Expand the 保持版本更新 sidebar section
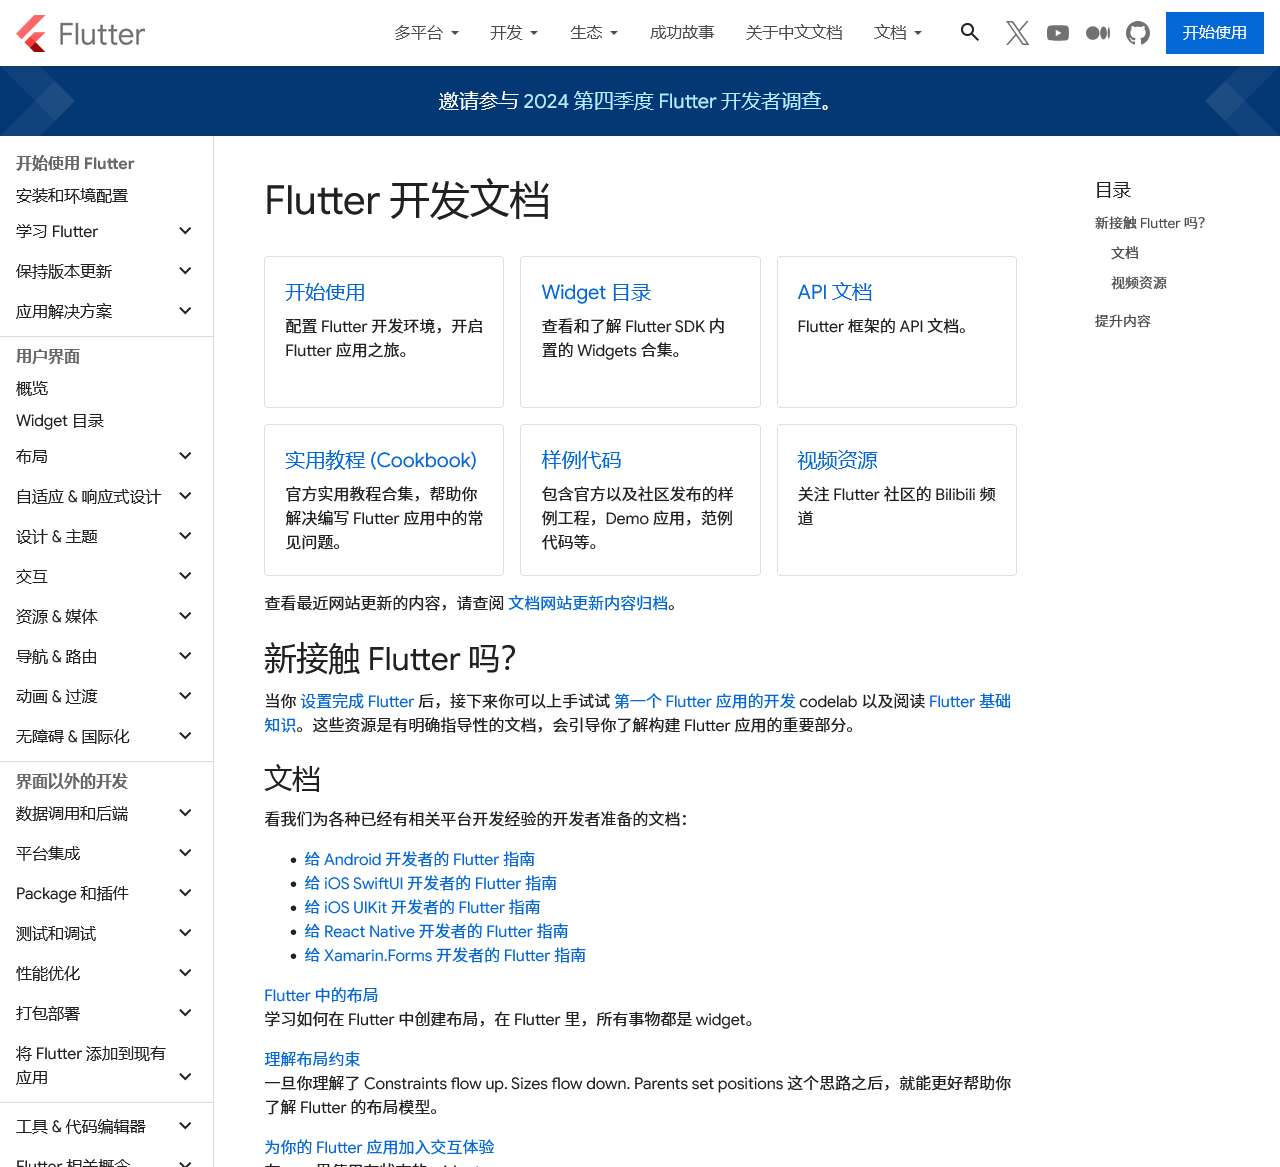 point(105,271)
